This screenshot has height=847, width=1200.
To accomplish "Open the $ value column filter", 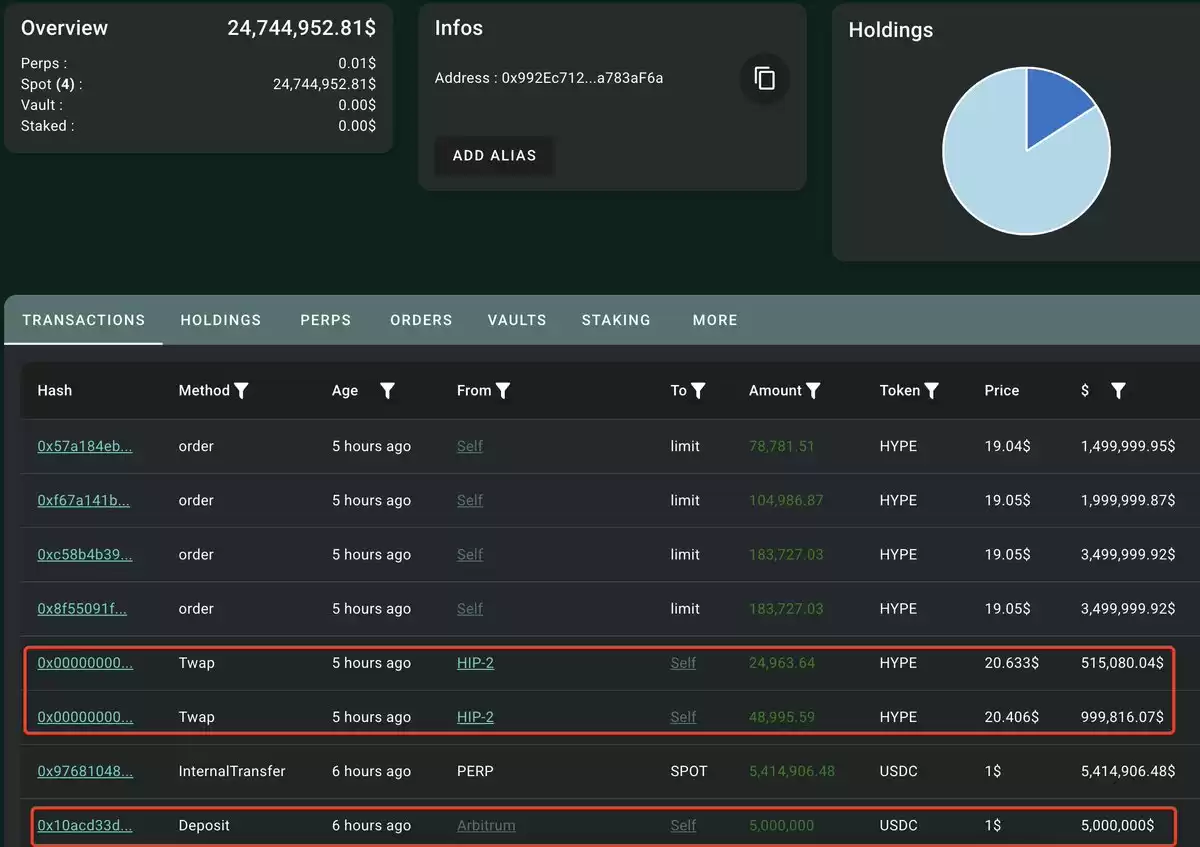I will point(1118,391).
